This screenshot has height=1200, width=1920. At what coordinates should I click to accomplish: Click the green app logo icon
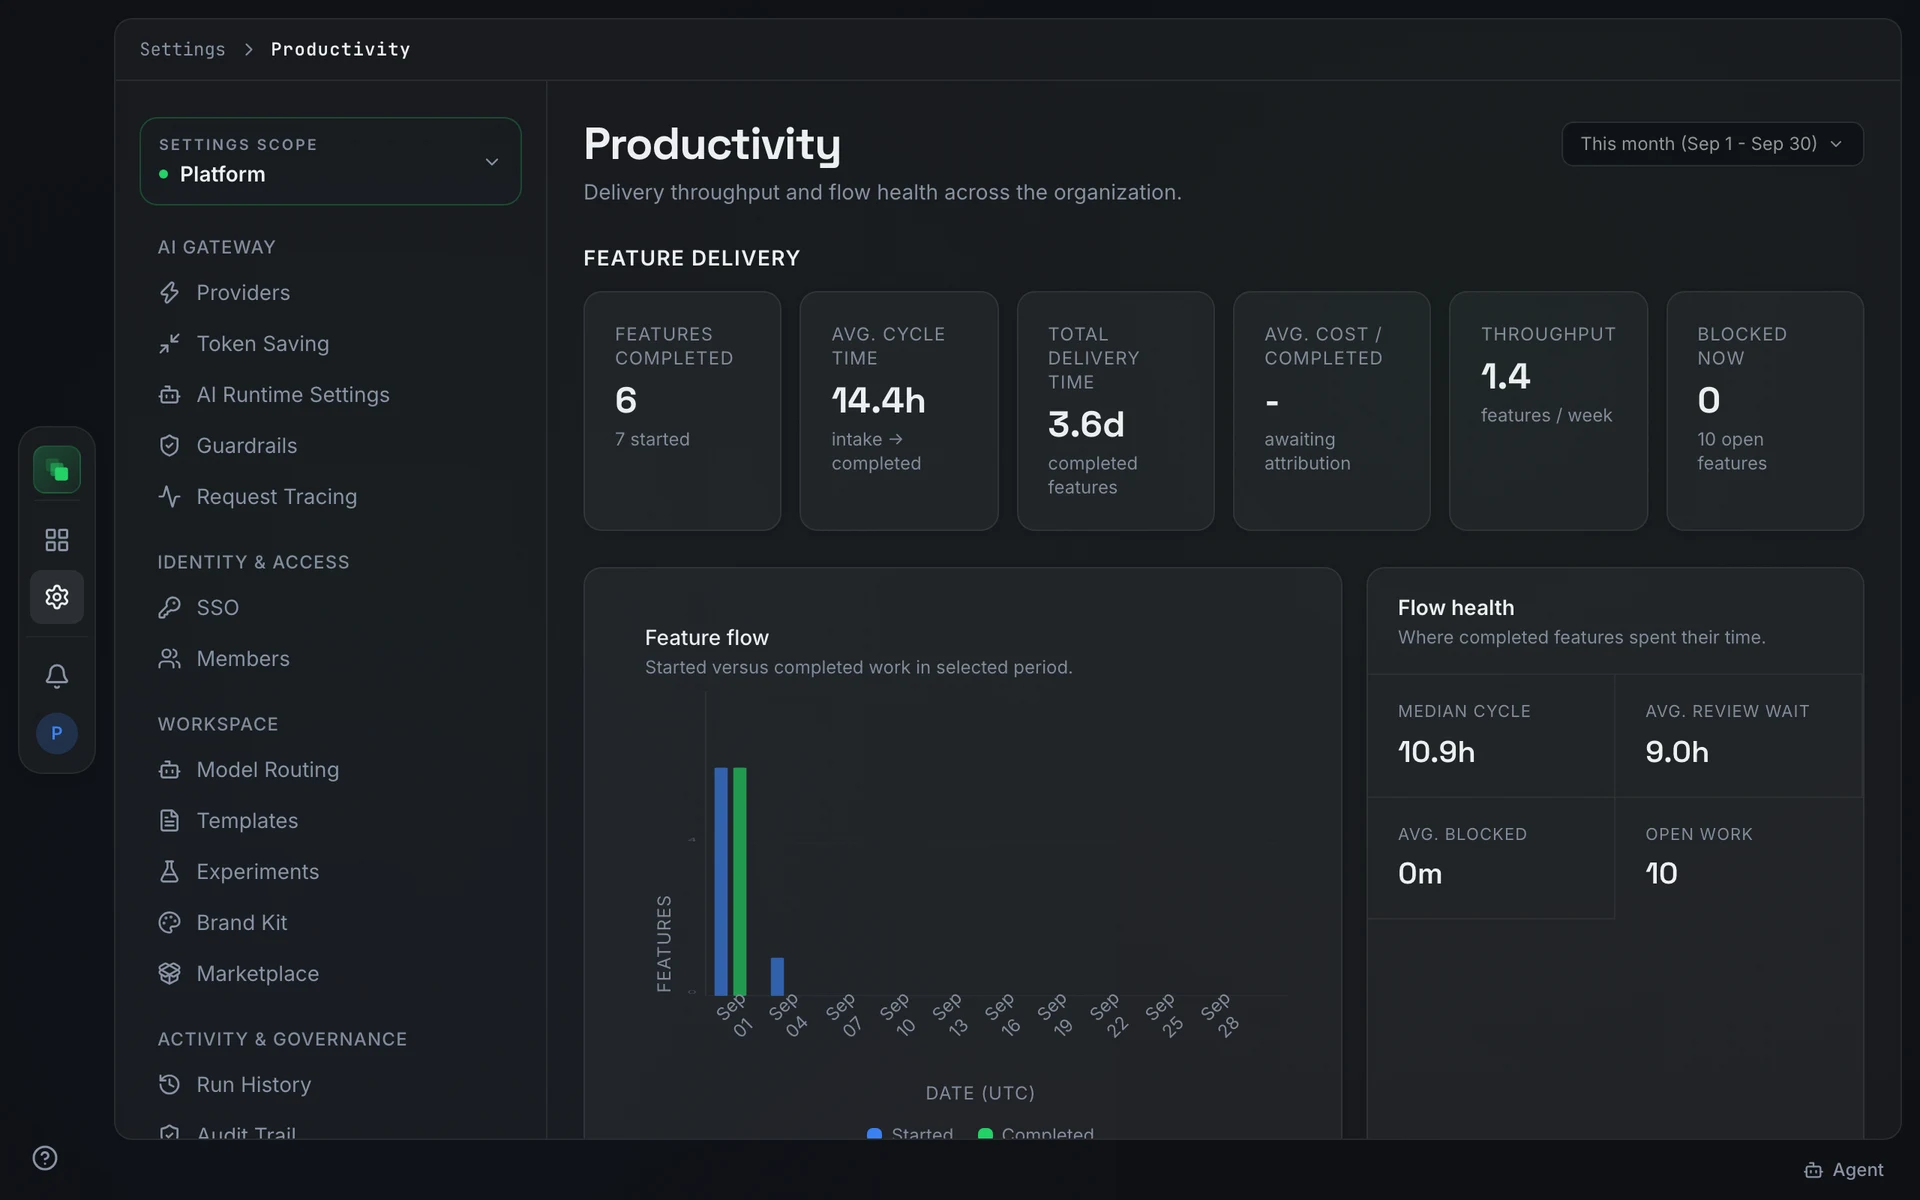[57, 470]
